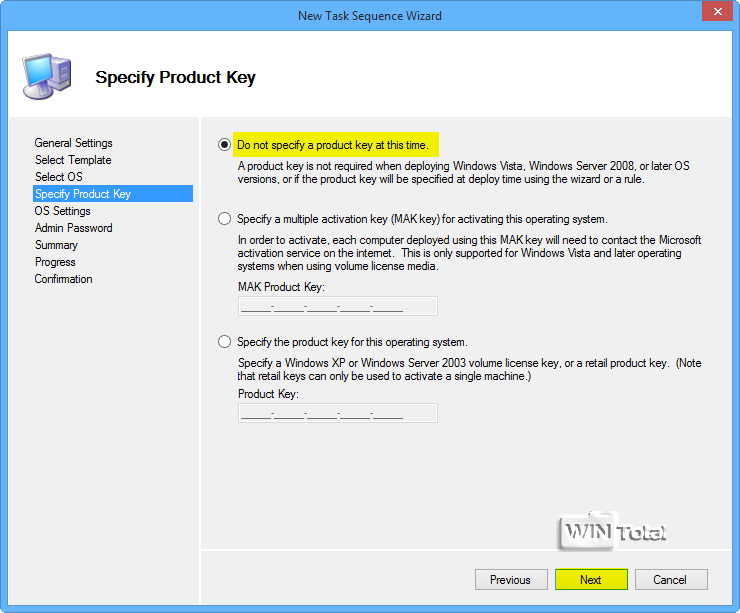
Task: Open the Confirmation step
Action: pos(63,279)
